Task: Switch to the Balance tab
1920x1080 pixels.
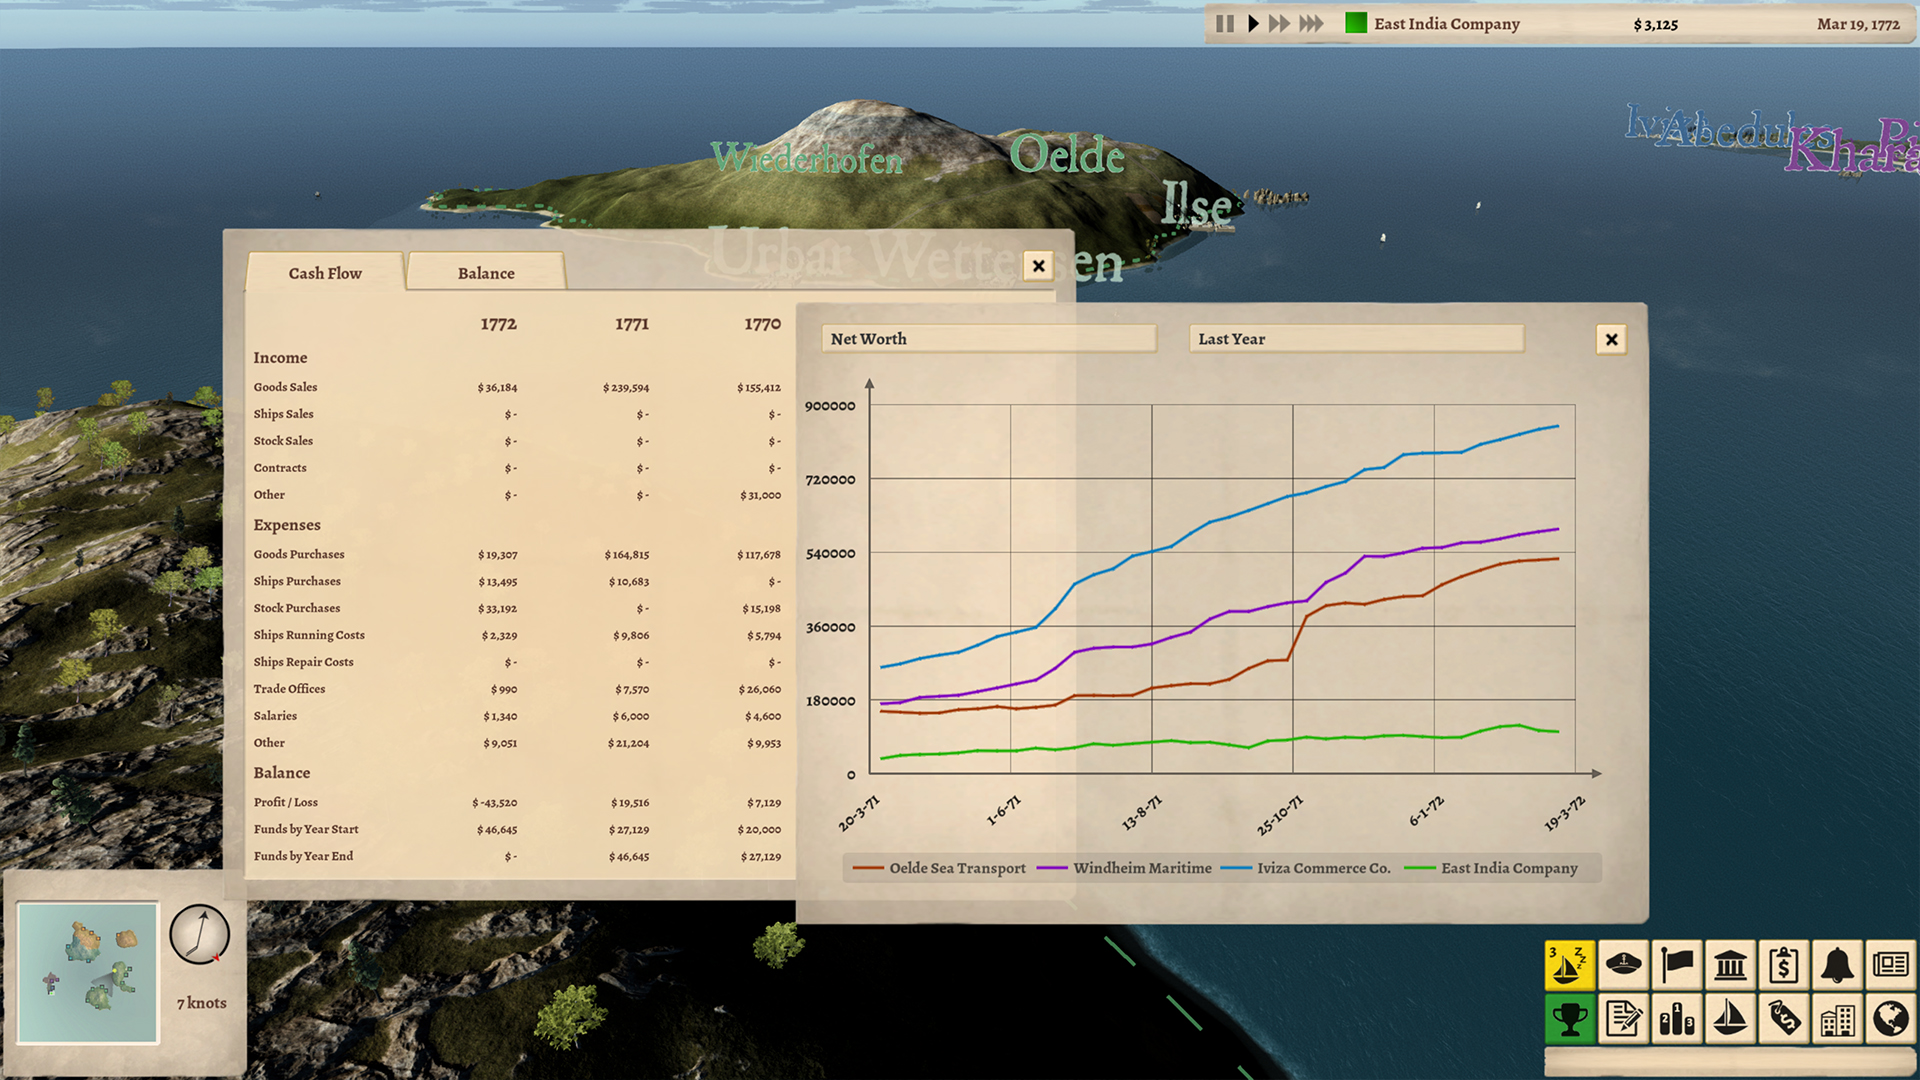Action: point(485,272)
